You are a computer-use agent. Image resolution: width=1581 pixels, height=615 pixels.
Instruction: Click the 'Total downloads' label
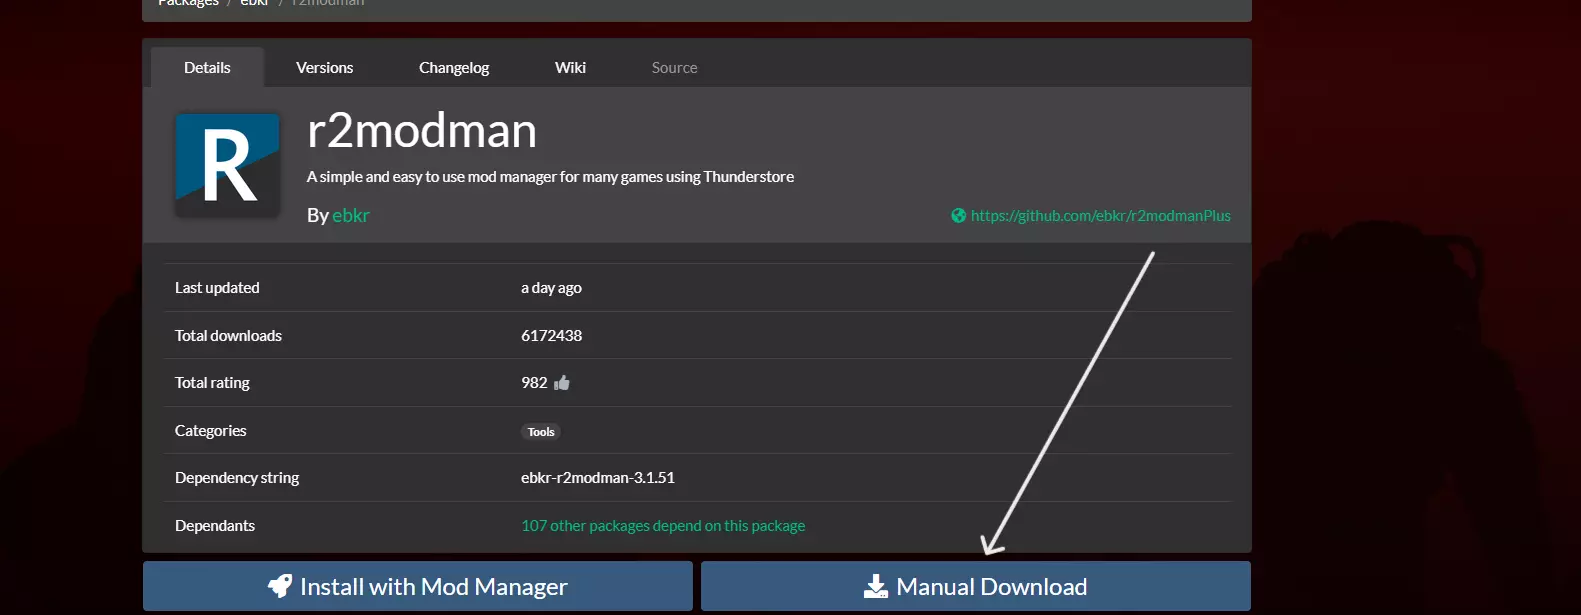[228, 336]
